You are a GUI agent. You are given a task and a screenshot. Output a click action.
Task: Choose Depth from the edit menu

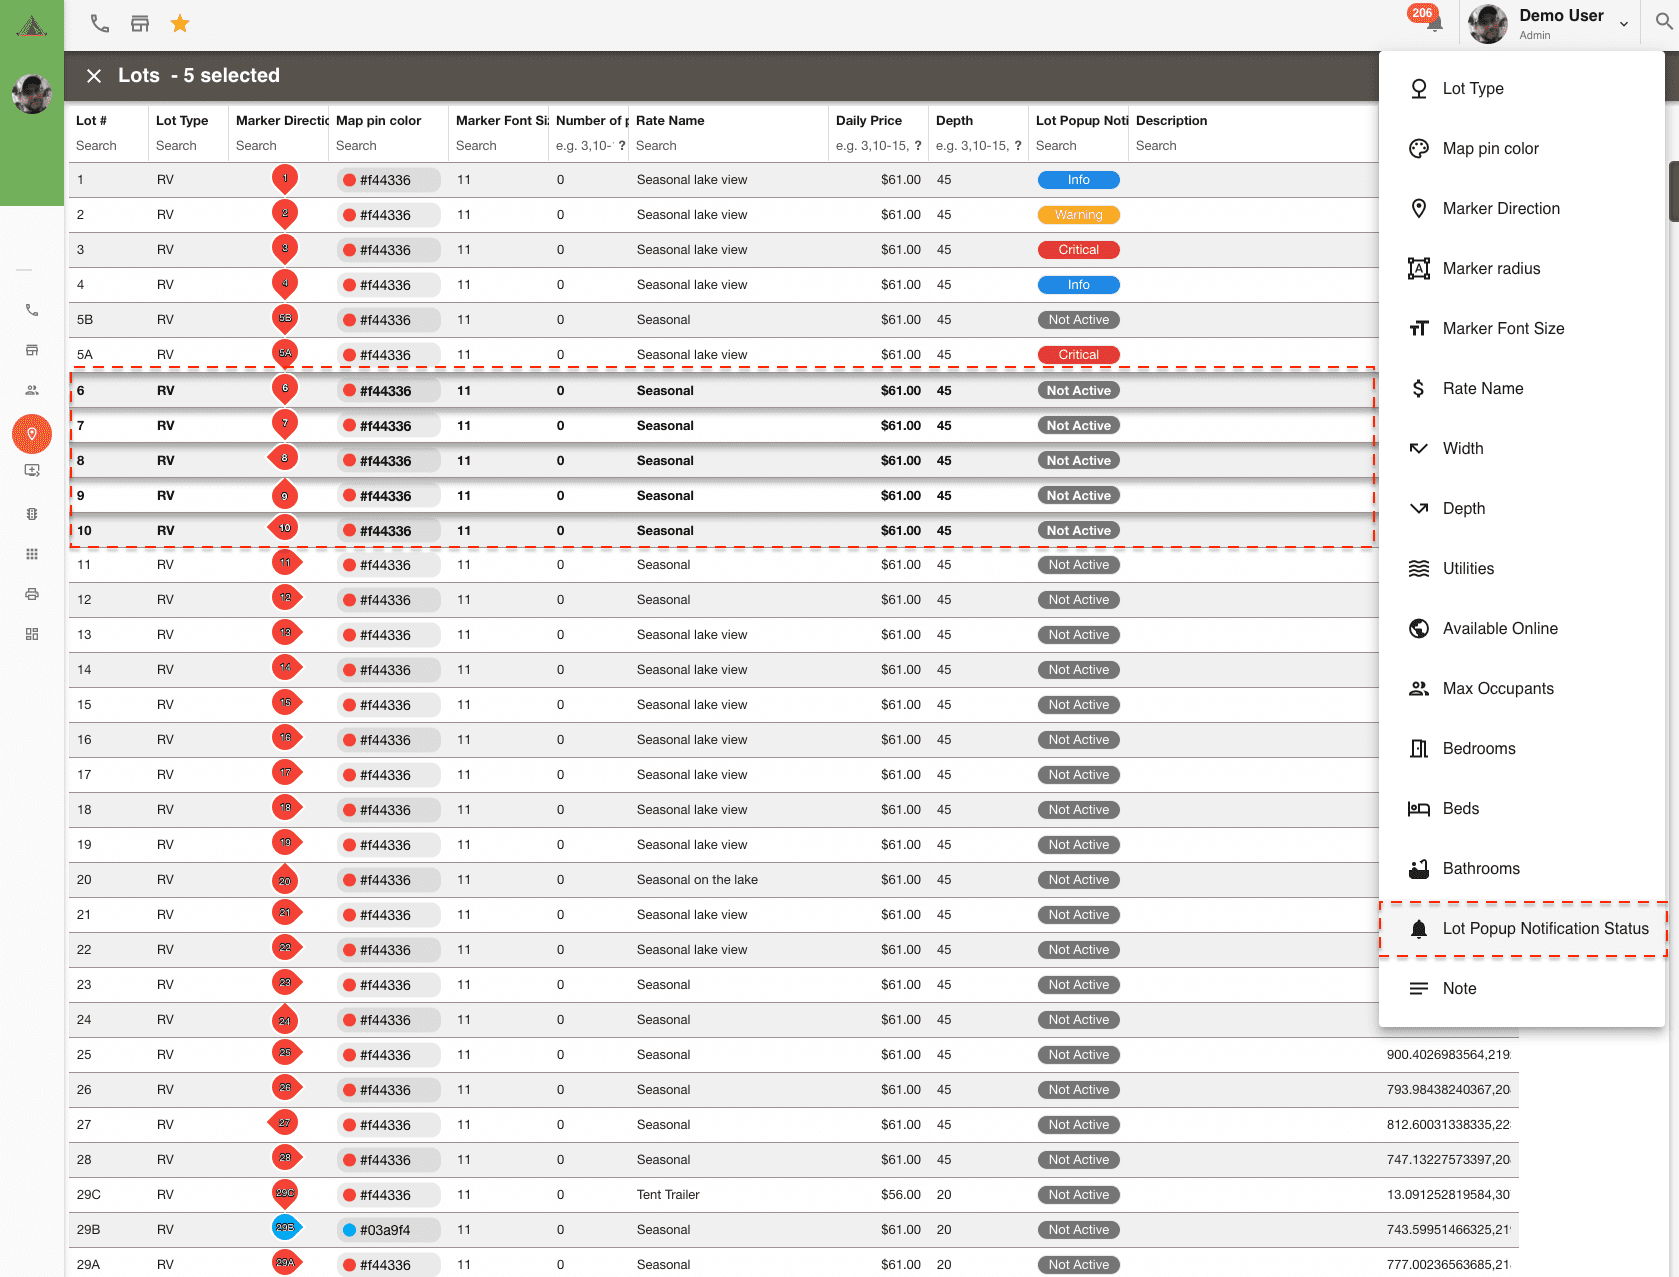coord(1522,508)
